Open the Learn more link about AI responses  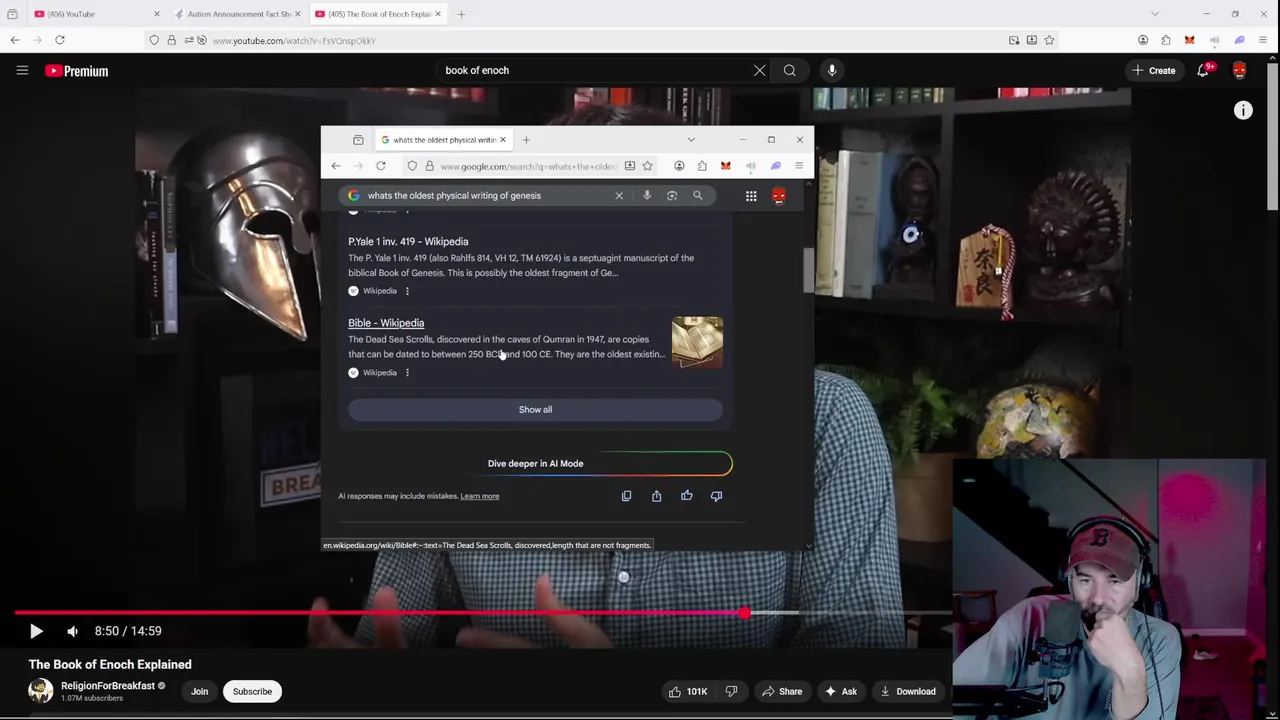pyautogui.click(x=479, y=496)
